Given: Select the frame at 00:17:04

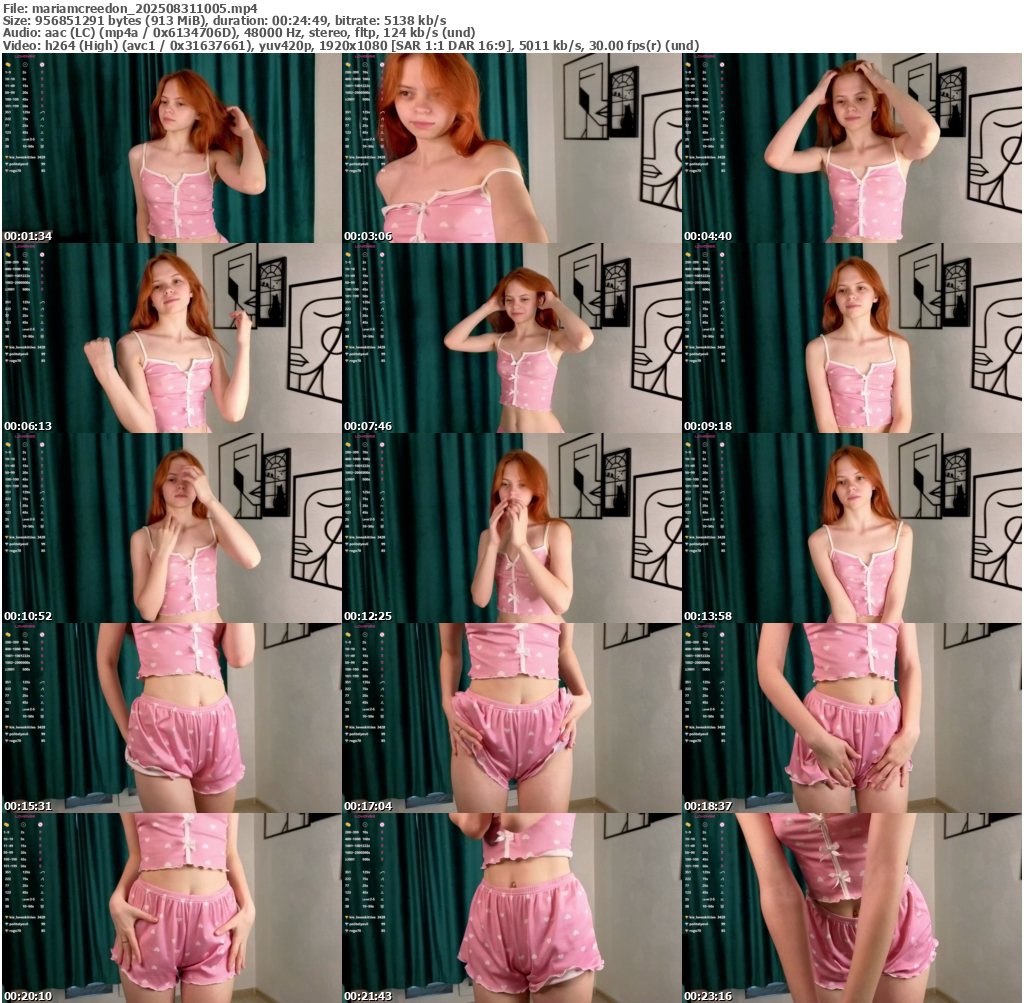Looking at the screenshot, I should click(511, 718).
